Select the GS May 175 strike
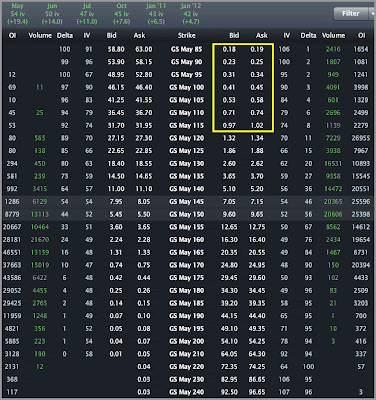376x400 pixels. [x=187, y=278]
